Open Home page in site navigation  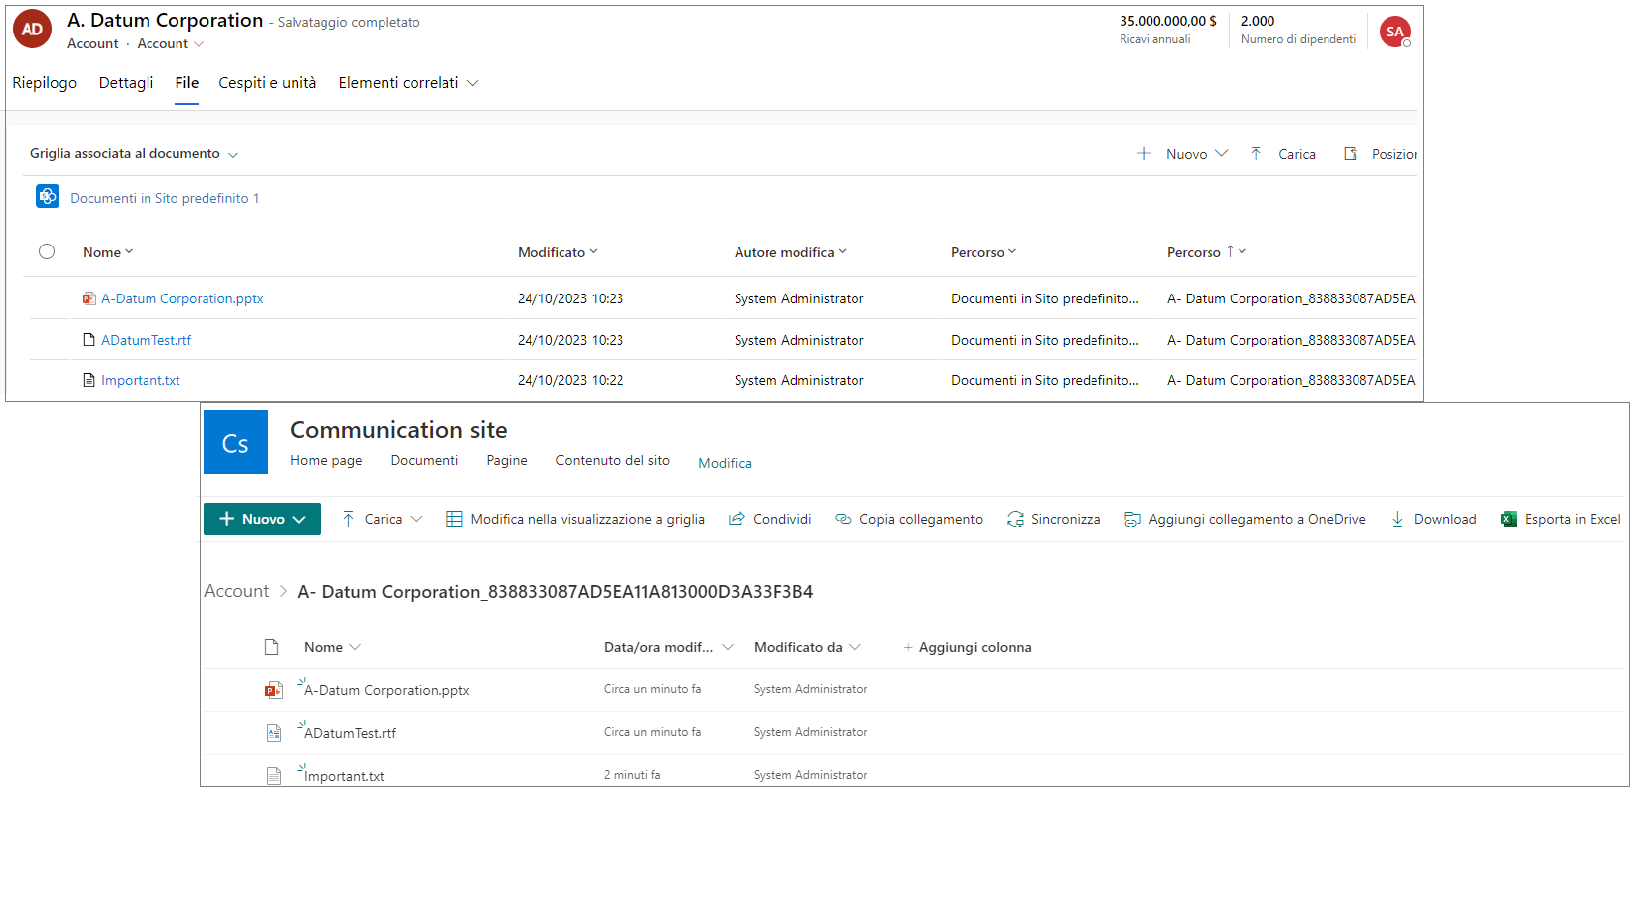[x=326, y=461]
